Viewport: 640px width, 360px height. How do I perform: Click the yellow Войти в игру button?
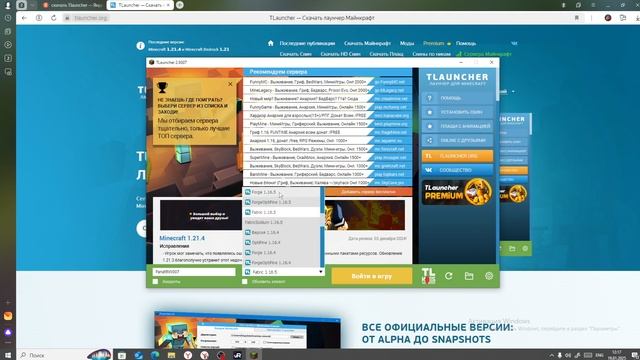(x=371, y=276)
